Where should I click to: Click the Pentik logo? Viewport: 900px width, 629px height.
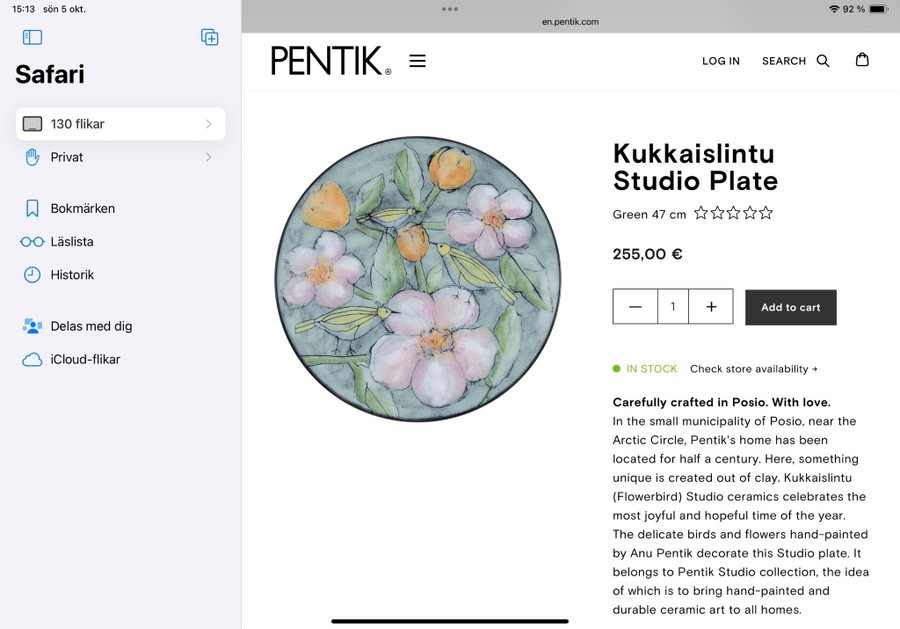click(x=331, y=61)
